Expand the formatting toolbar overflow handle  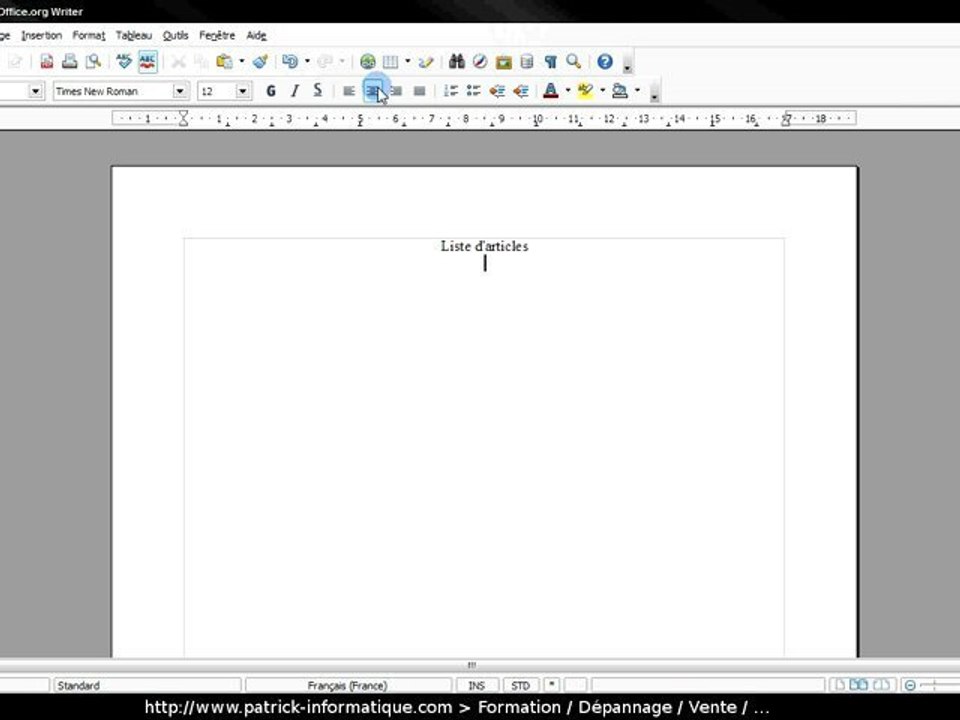(x=654, y=92)
